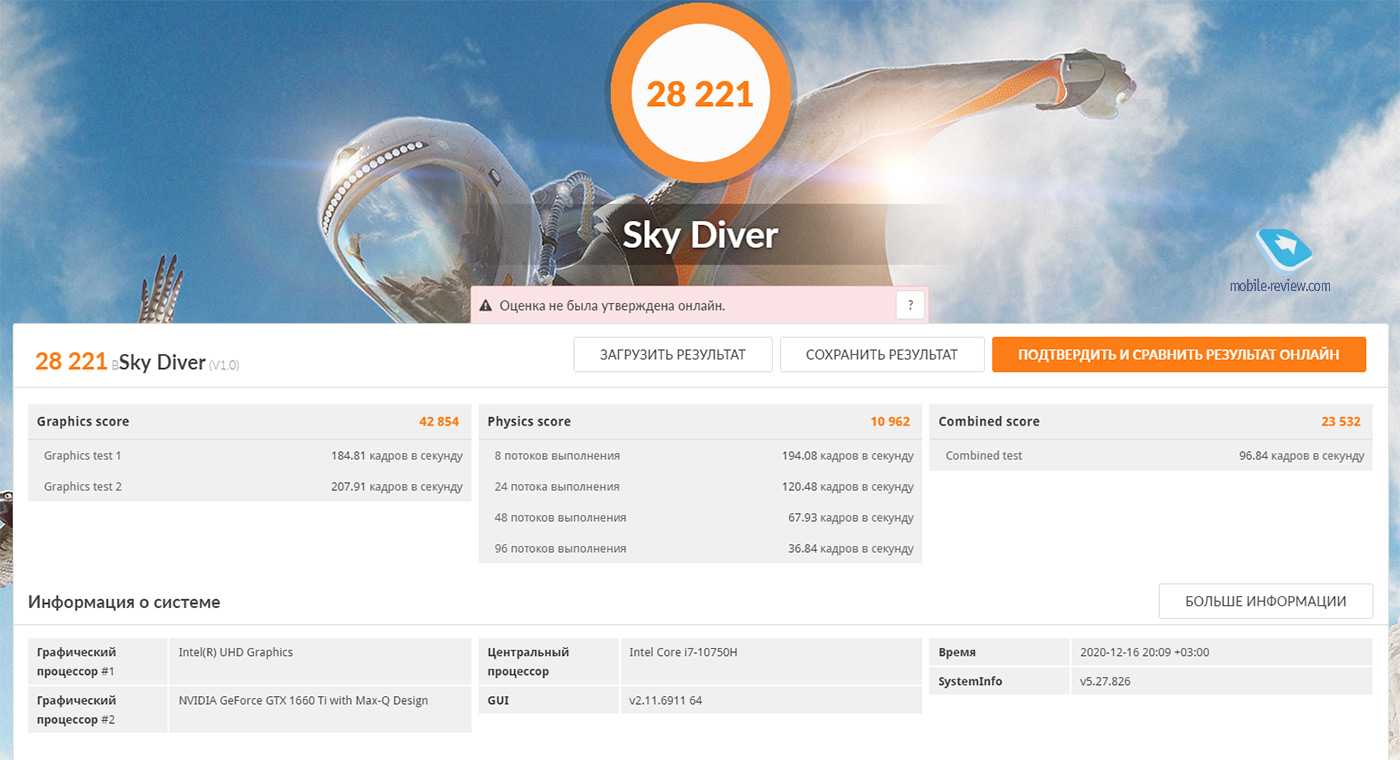Select the 96 потоков выполнения row
The height and width of the screenshot is (760, 1400).
tap(700, 548)
